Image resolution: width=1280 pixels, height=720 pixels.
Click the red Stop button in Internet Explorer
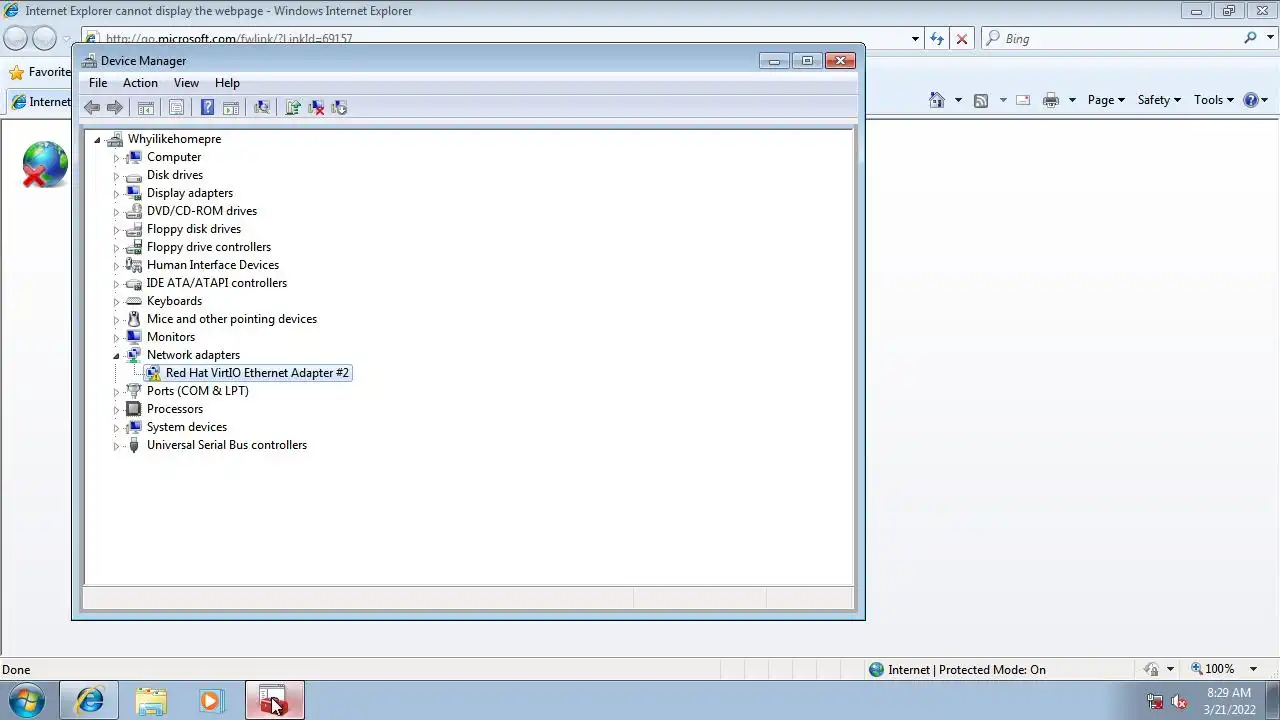click(962, 39)
